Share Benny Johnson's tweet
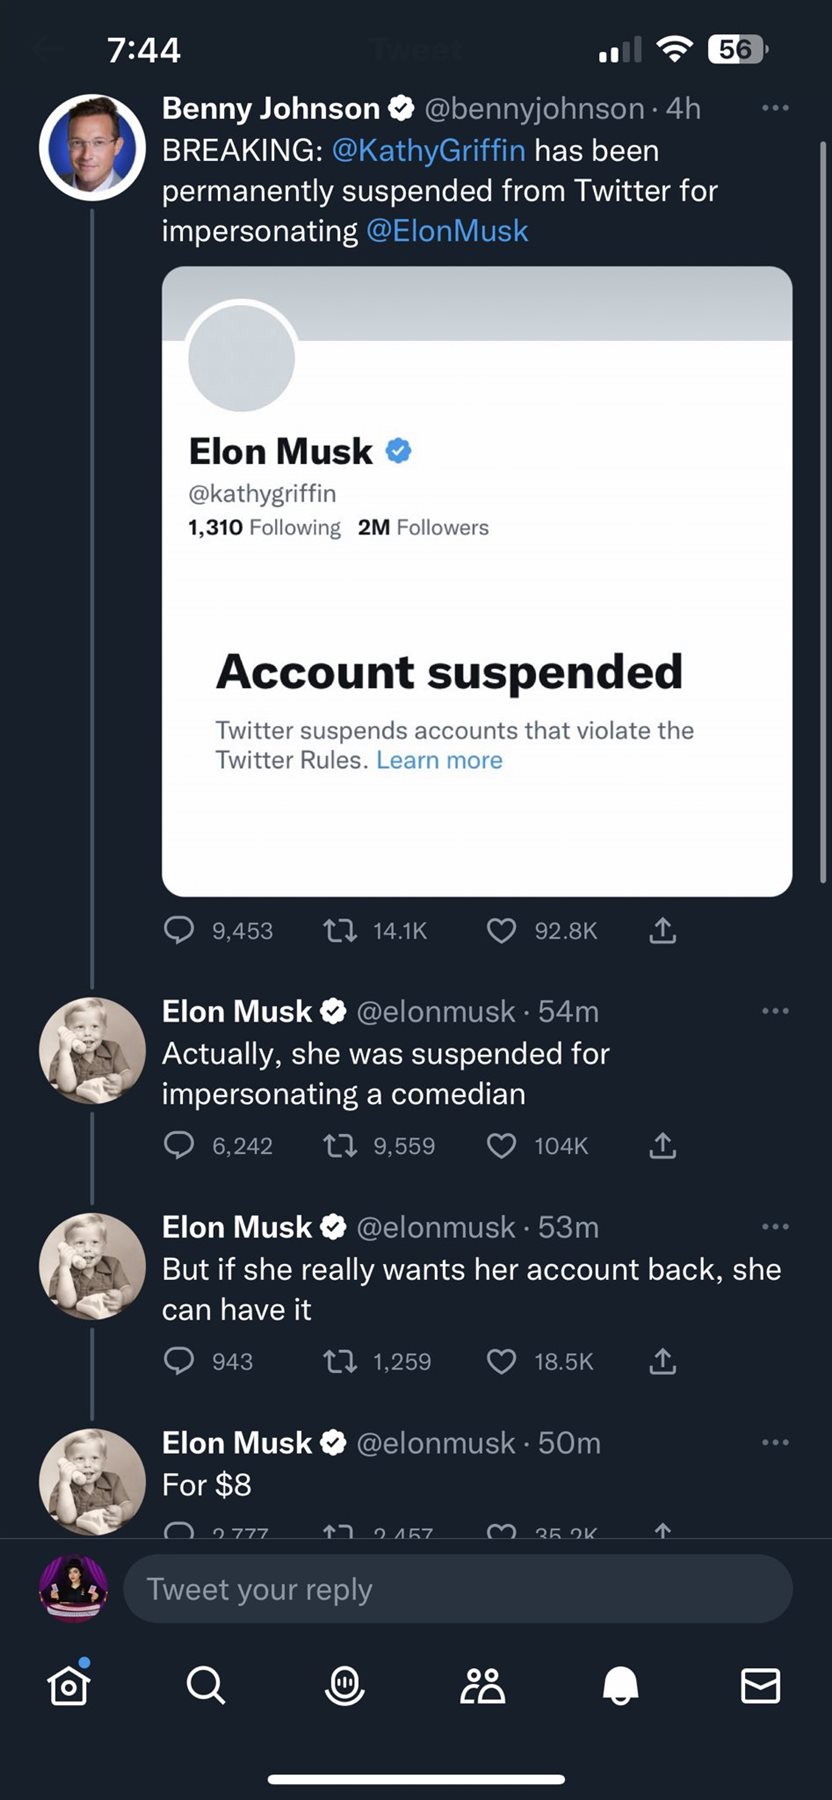Screen dimensions: 832x1800 (x=662, y=931)
